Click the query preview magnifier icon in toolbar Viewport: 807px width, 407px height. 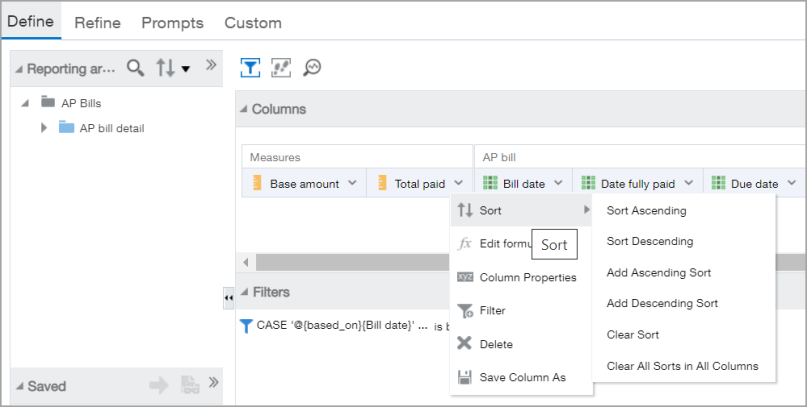point(312,67)
